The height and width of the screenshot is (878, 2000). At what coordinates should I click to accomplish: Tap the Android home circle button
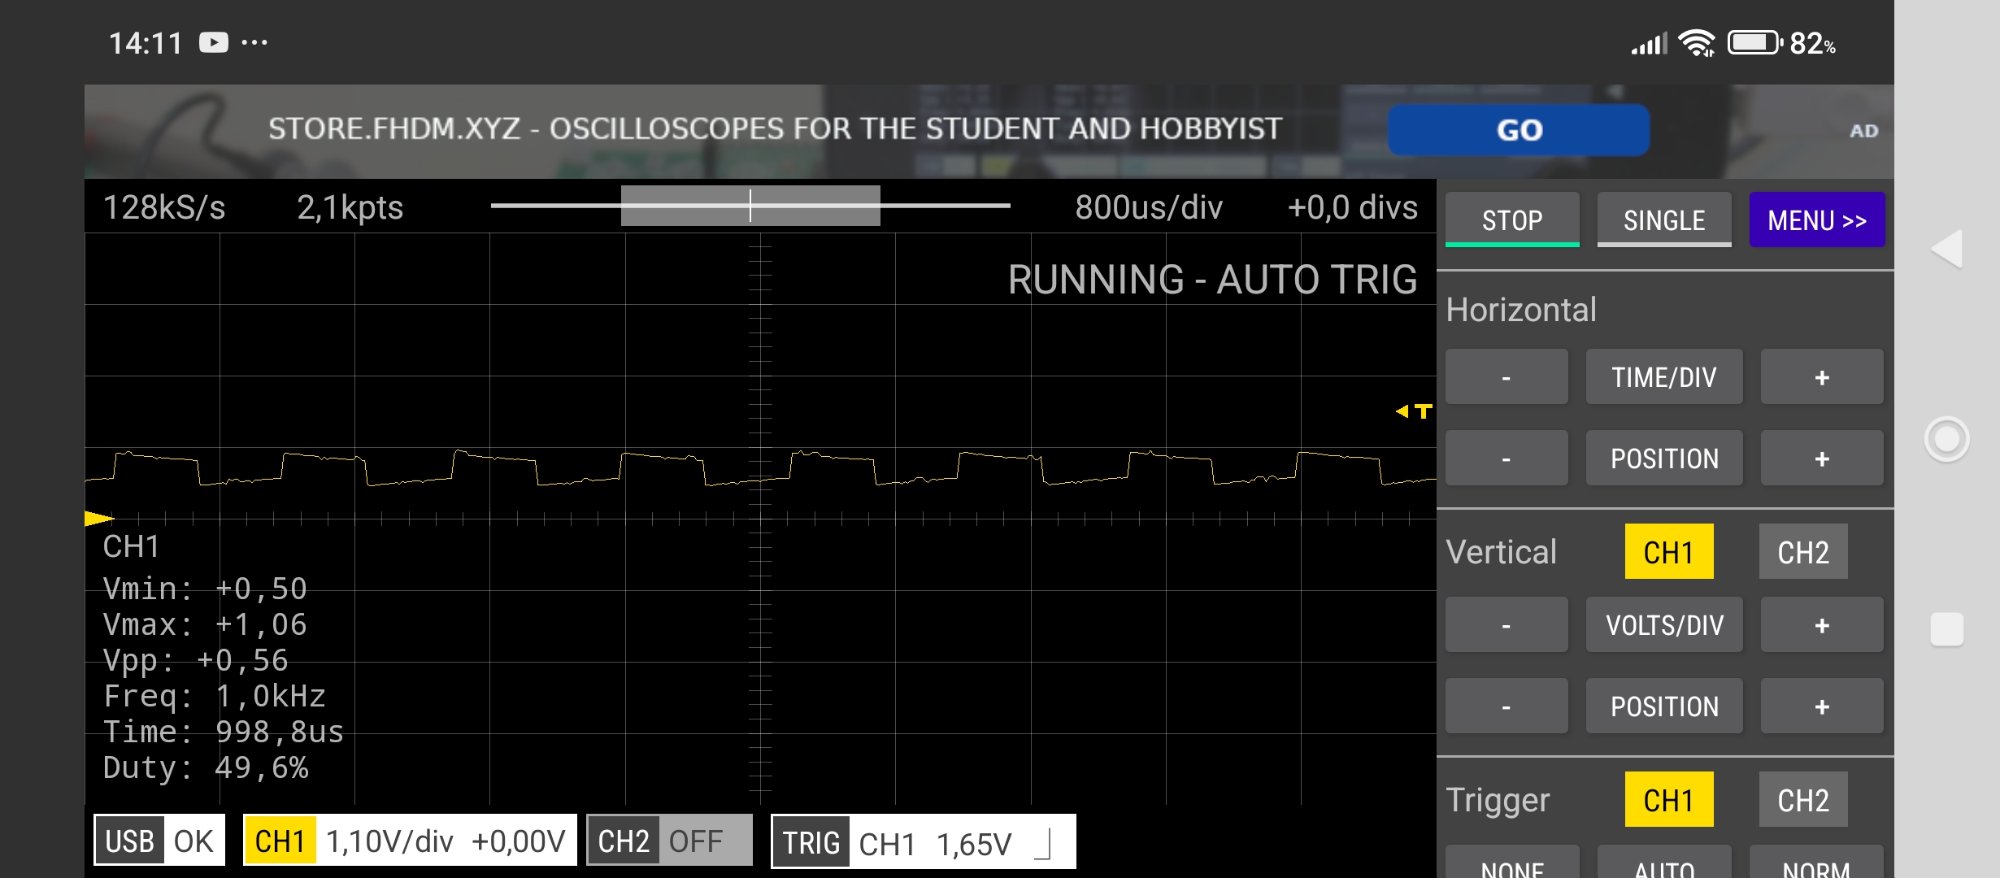pyautogui.click(x=1946, y=439)
